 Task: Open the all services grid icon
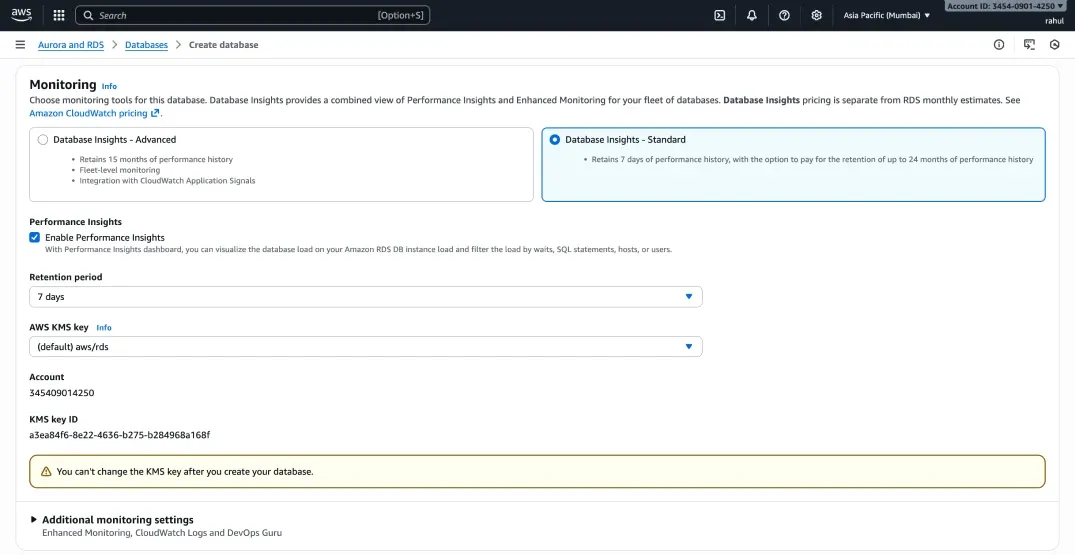[59, 15]
